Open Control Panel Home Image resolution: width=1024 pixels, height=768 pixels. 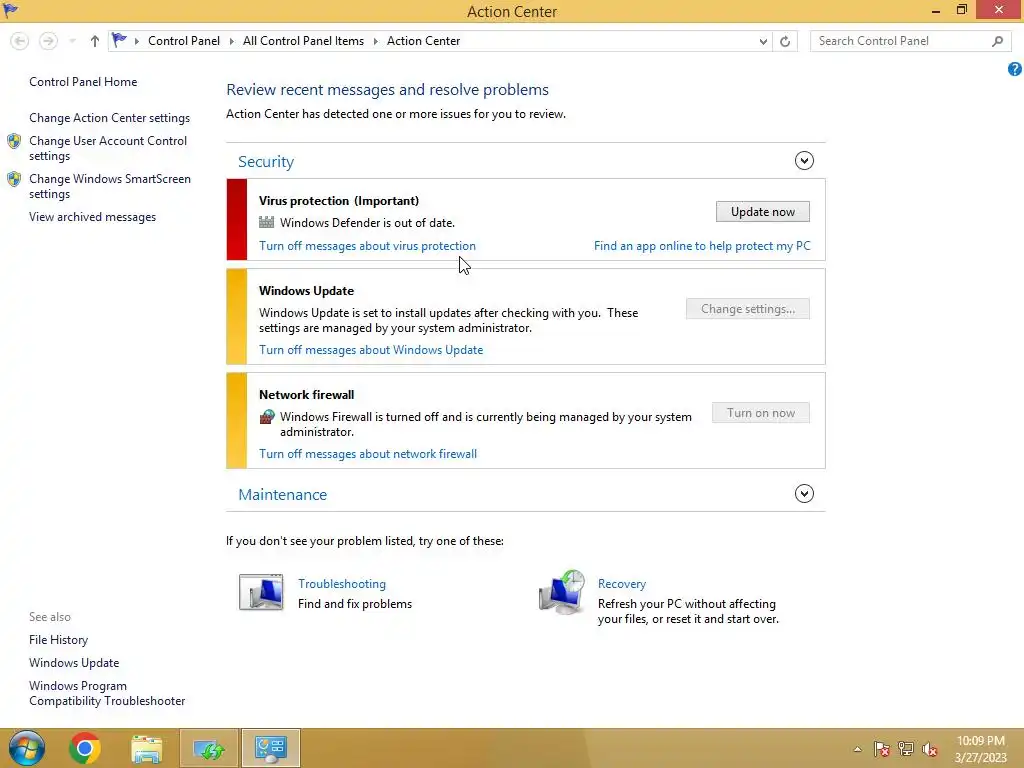[x=83, y=82]
